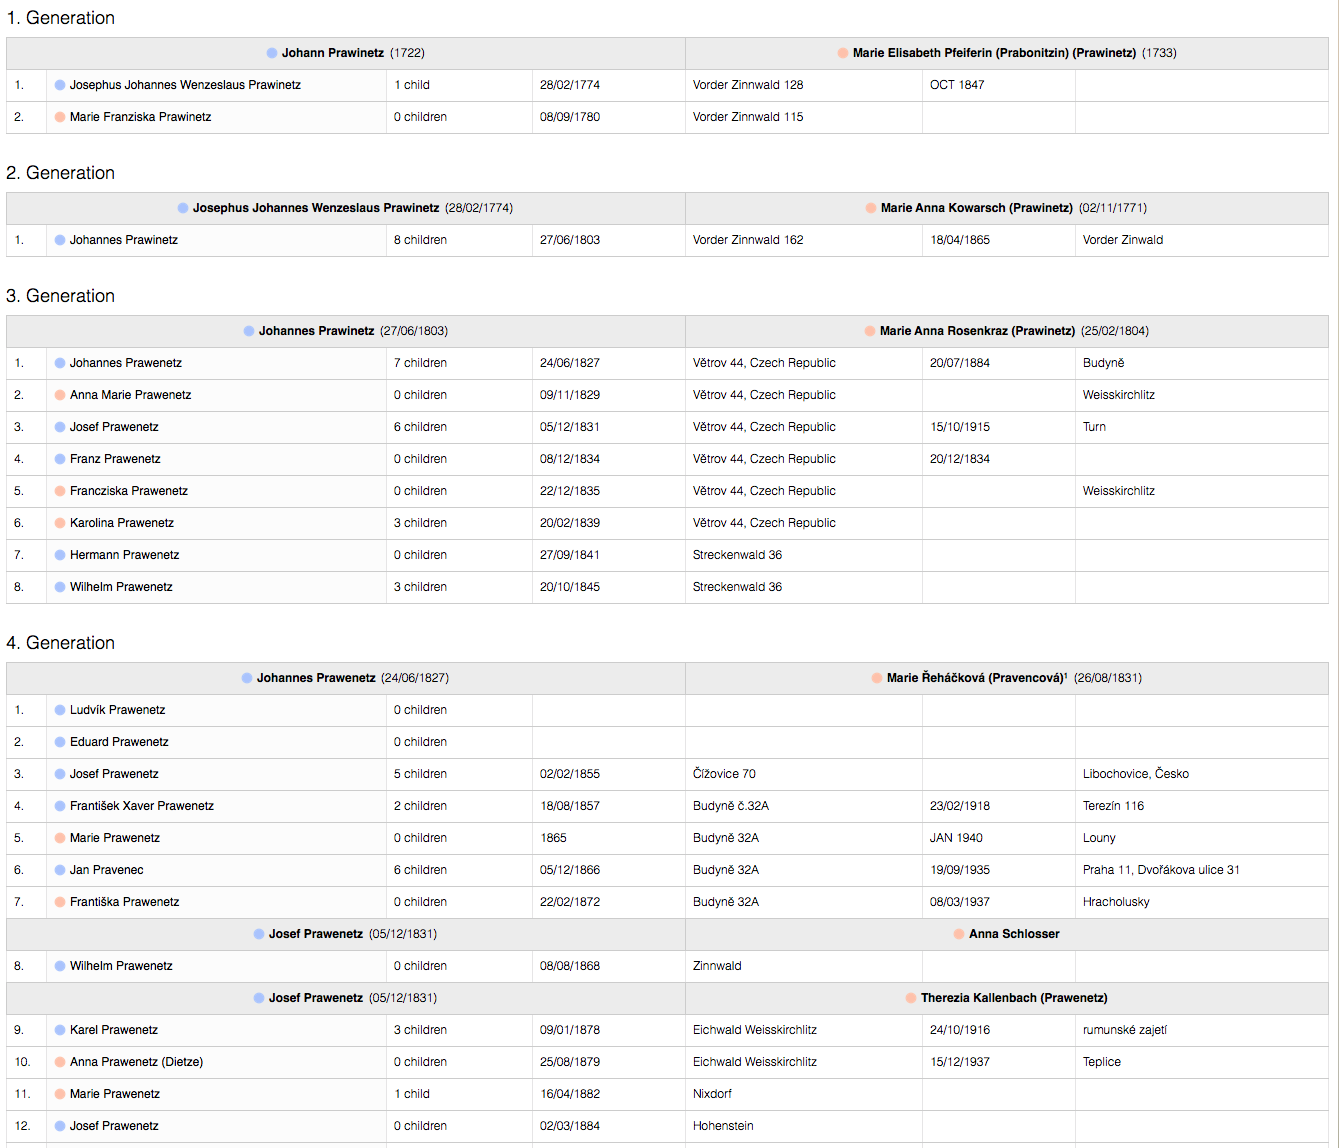
Task: Click the pink dot next to Marie Franziska Prawinetz
Action: click(x=60, y=117)
